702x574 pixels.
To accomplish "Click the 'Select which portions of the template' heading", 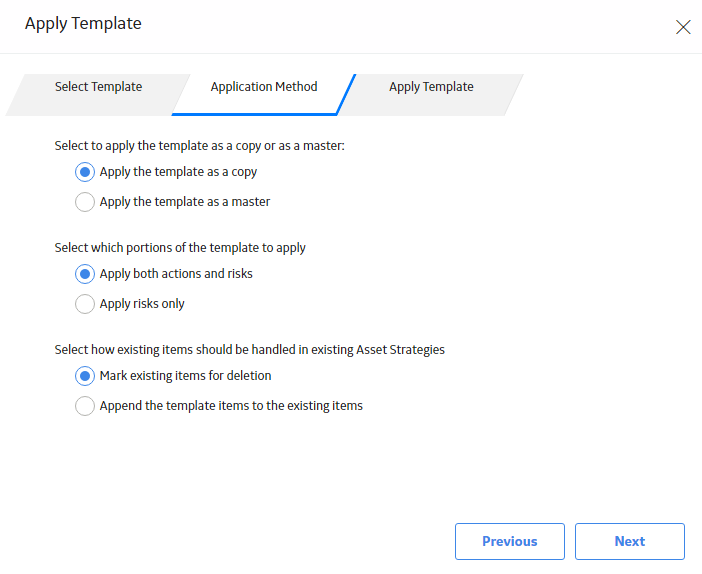I will pyautogui.click(x=180, y=248).
